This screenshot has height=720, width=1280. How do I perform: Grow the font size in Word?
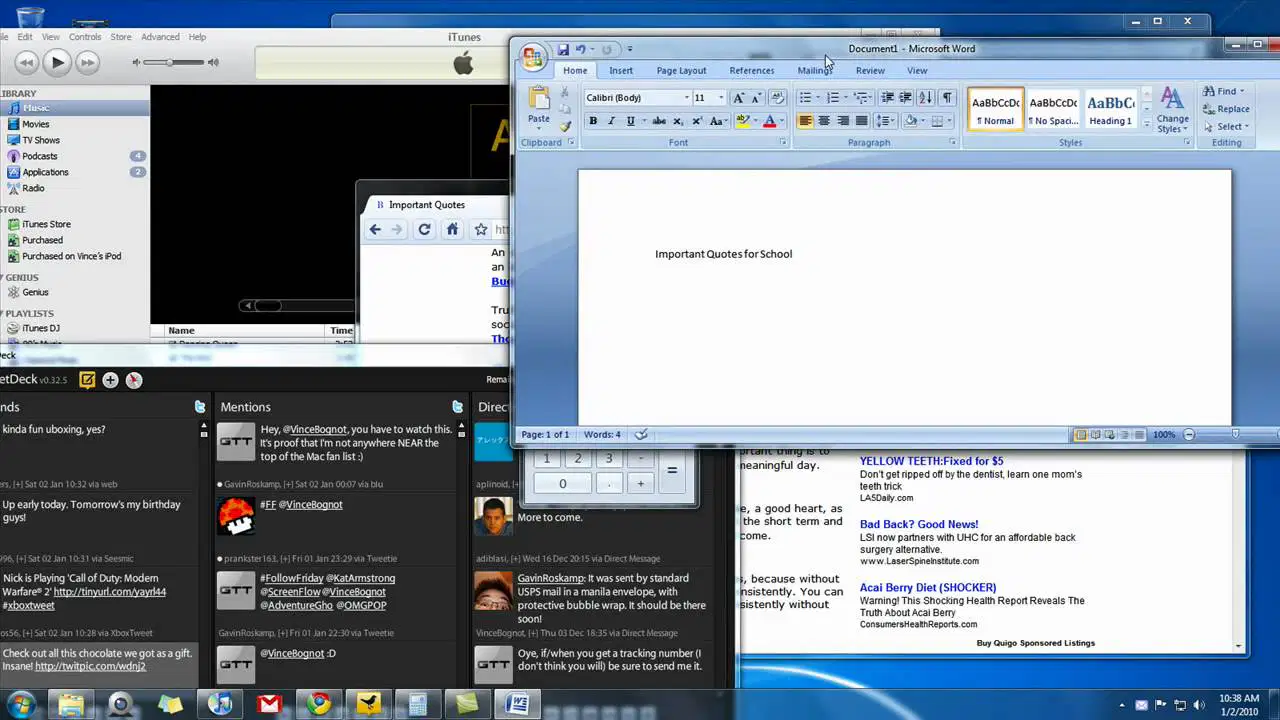(738, 97)
